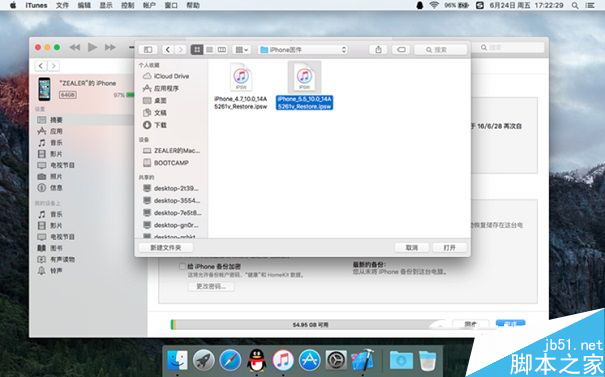Open QQ penguin app from Dock

pyautogui.click(x=257, y=360)
